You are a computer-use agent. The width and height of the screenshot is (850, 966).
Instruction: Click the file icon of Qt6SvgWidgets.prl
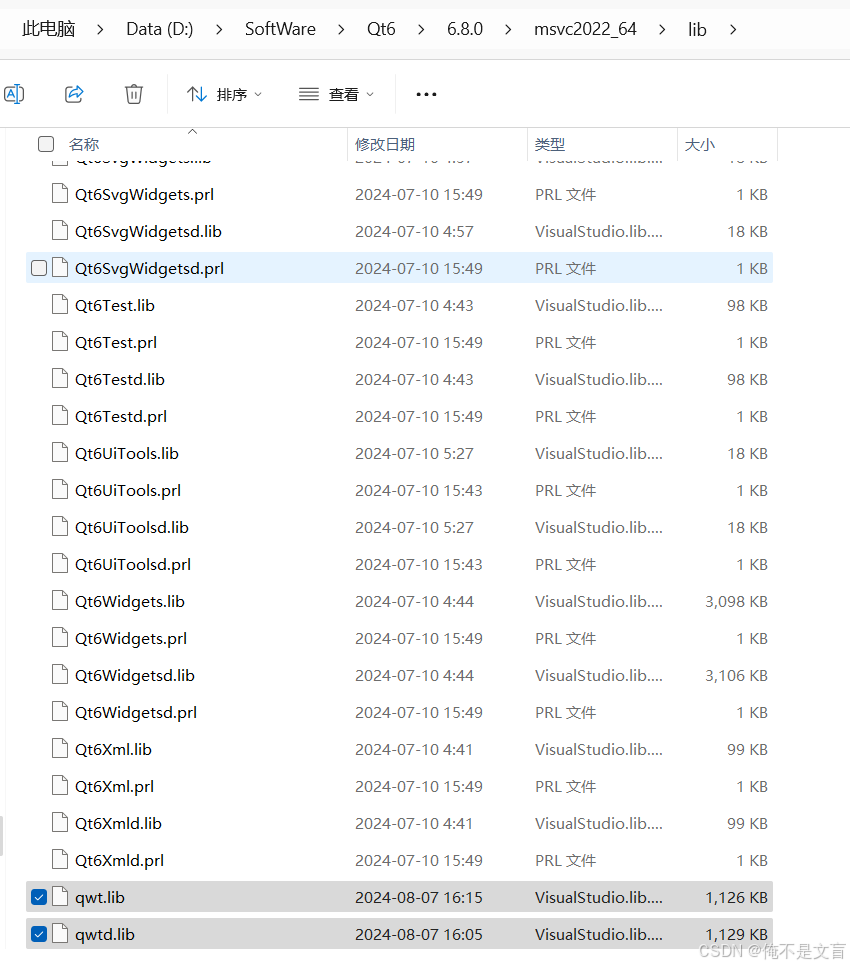(x=60, y=193)
